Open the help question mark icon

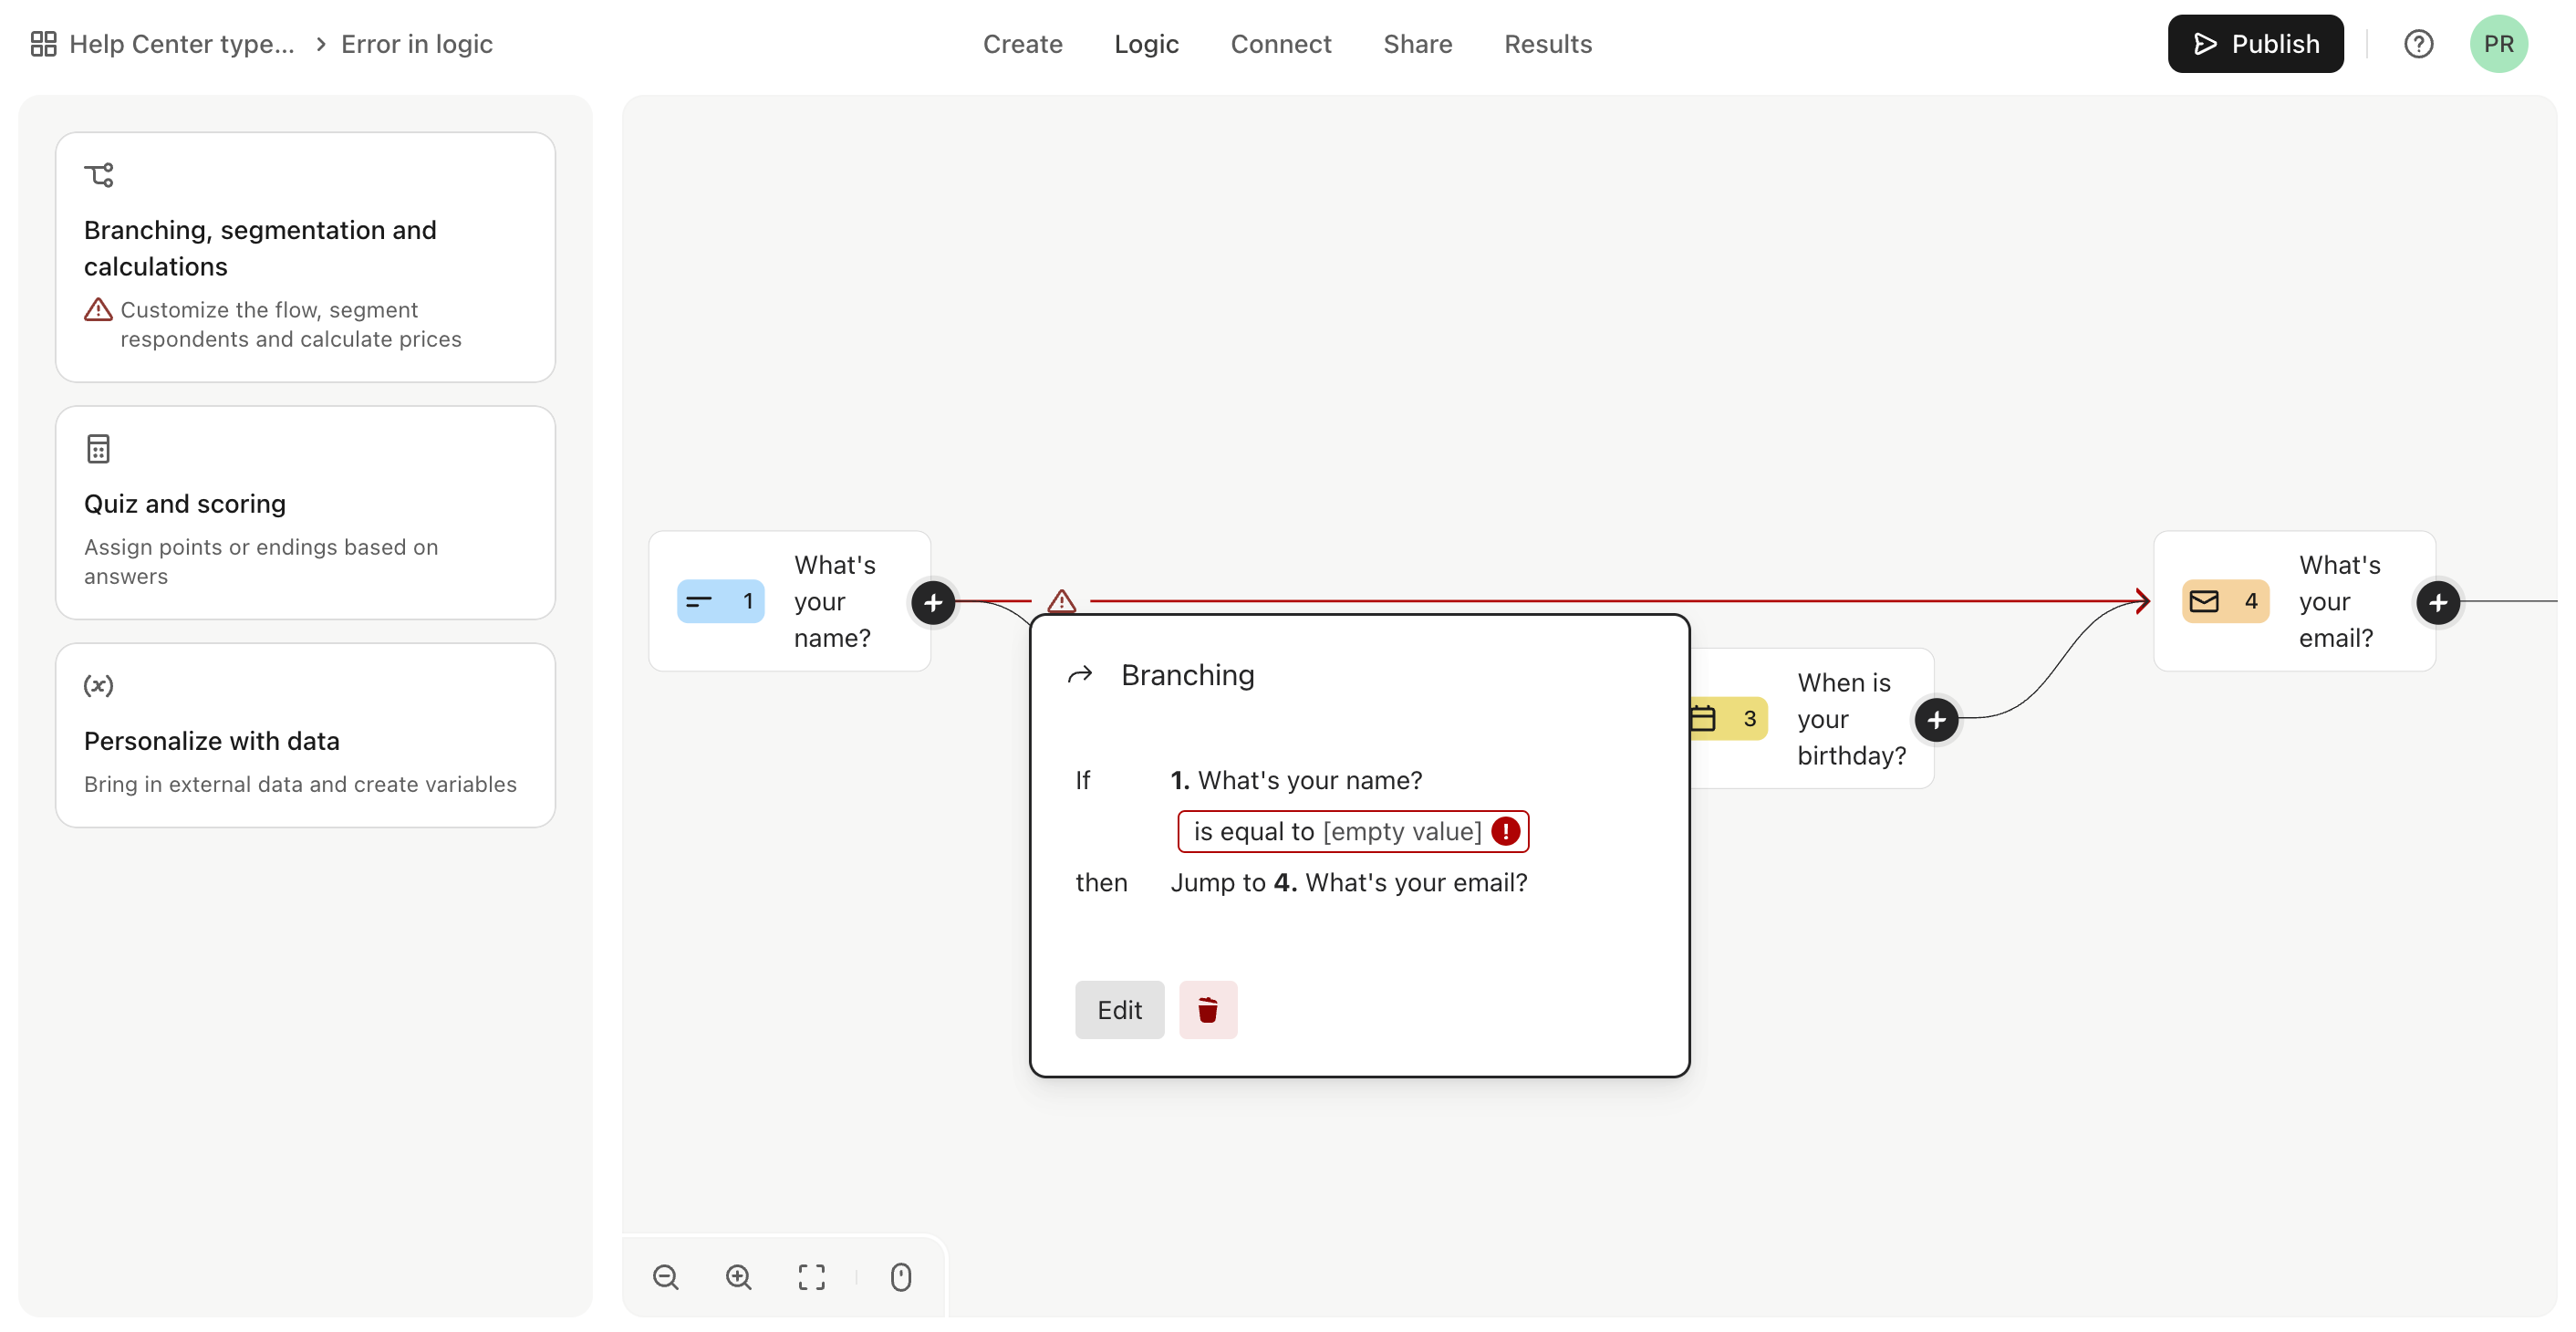(2417, 44)
